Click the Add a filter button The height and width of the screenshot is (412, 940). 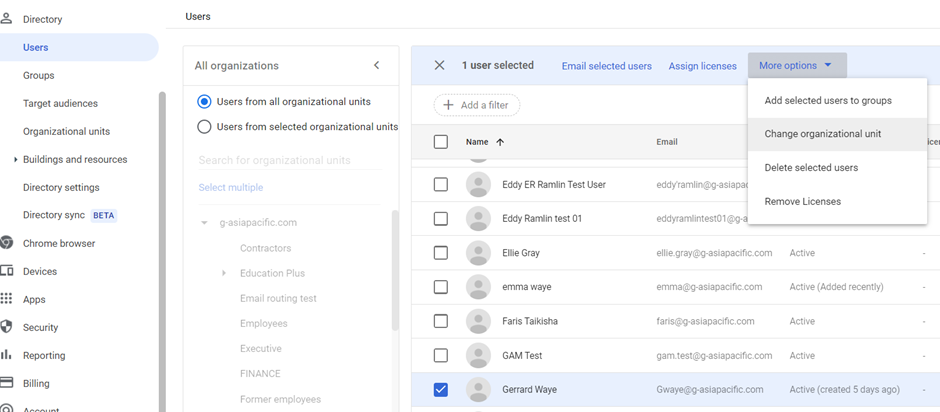coord(477,105)
